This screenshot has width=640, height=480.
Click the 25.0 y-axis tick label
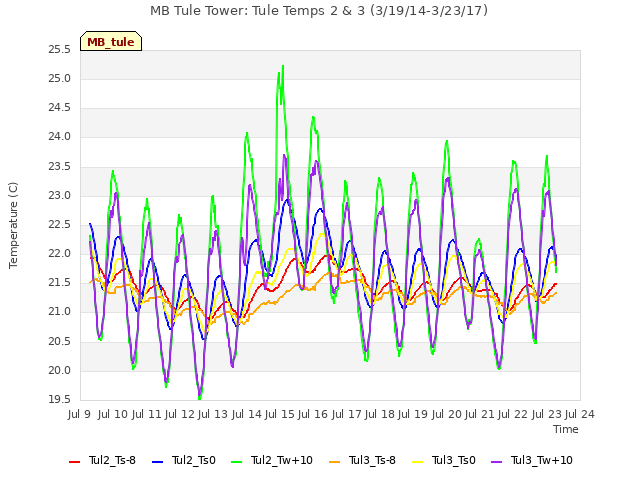coord(60,79)
